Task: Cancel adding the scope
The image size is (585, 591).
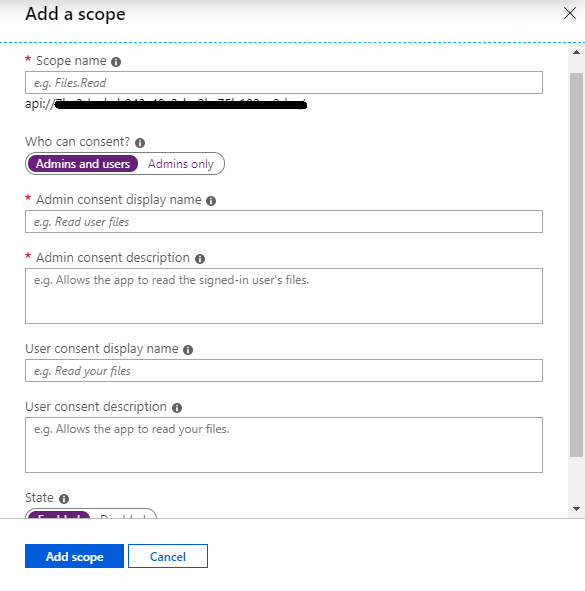Action: click(x=168, y=556)
